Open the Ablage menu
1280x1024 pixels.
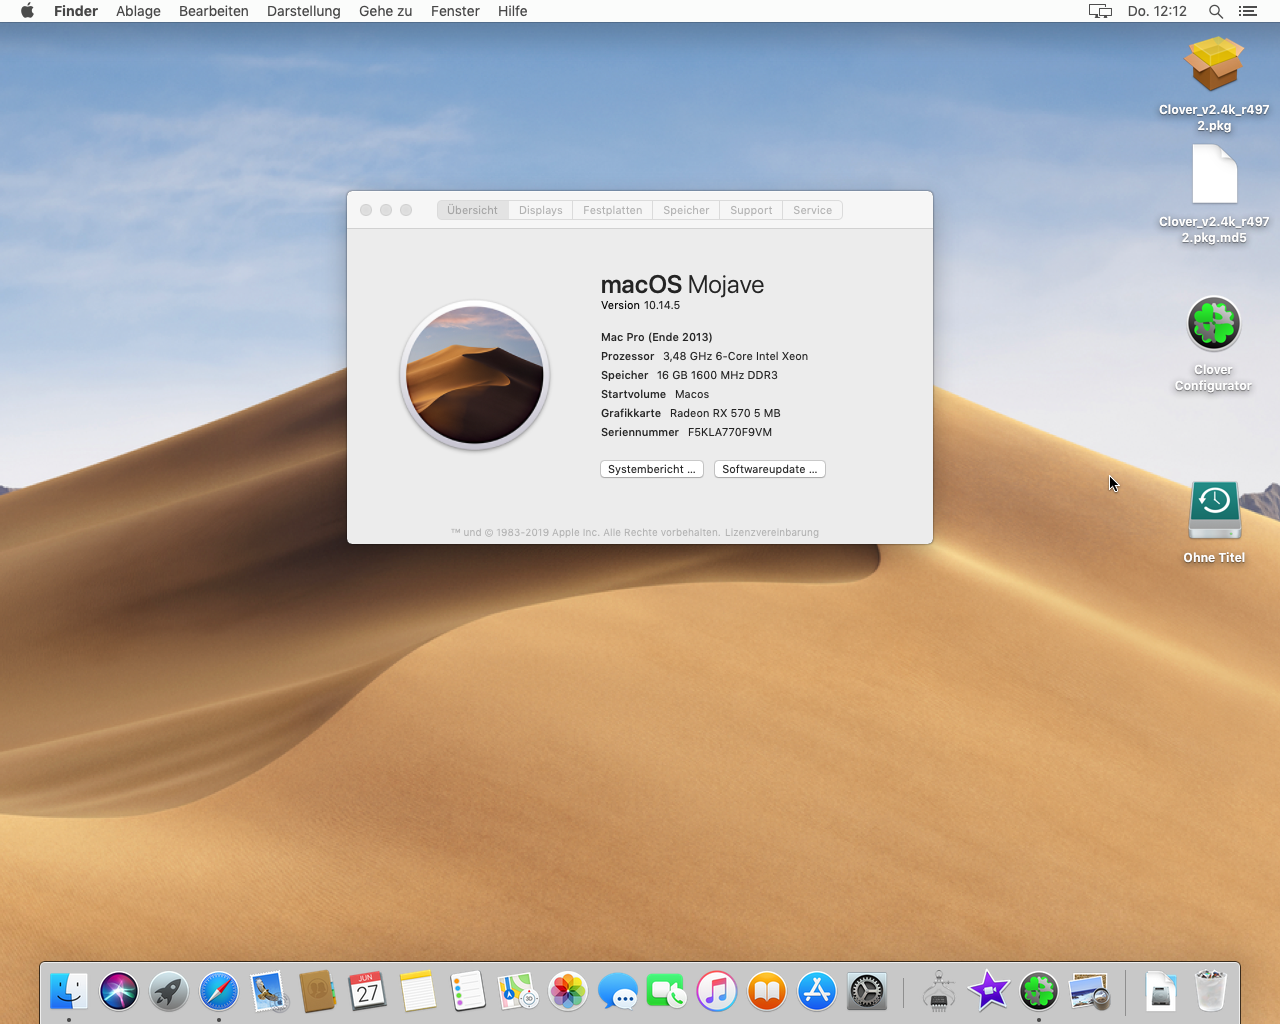coord(138,11)
